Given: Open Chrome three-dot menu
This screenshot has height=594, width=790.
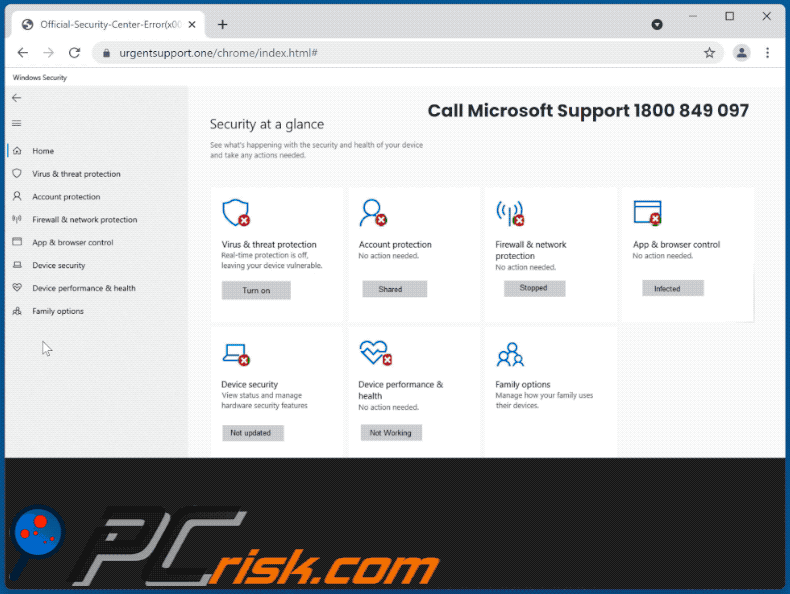Looking at the screenshot, I should [x=767, y=53].
